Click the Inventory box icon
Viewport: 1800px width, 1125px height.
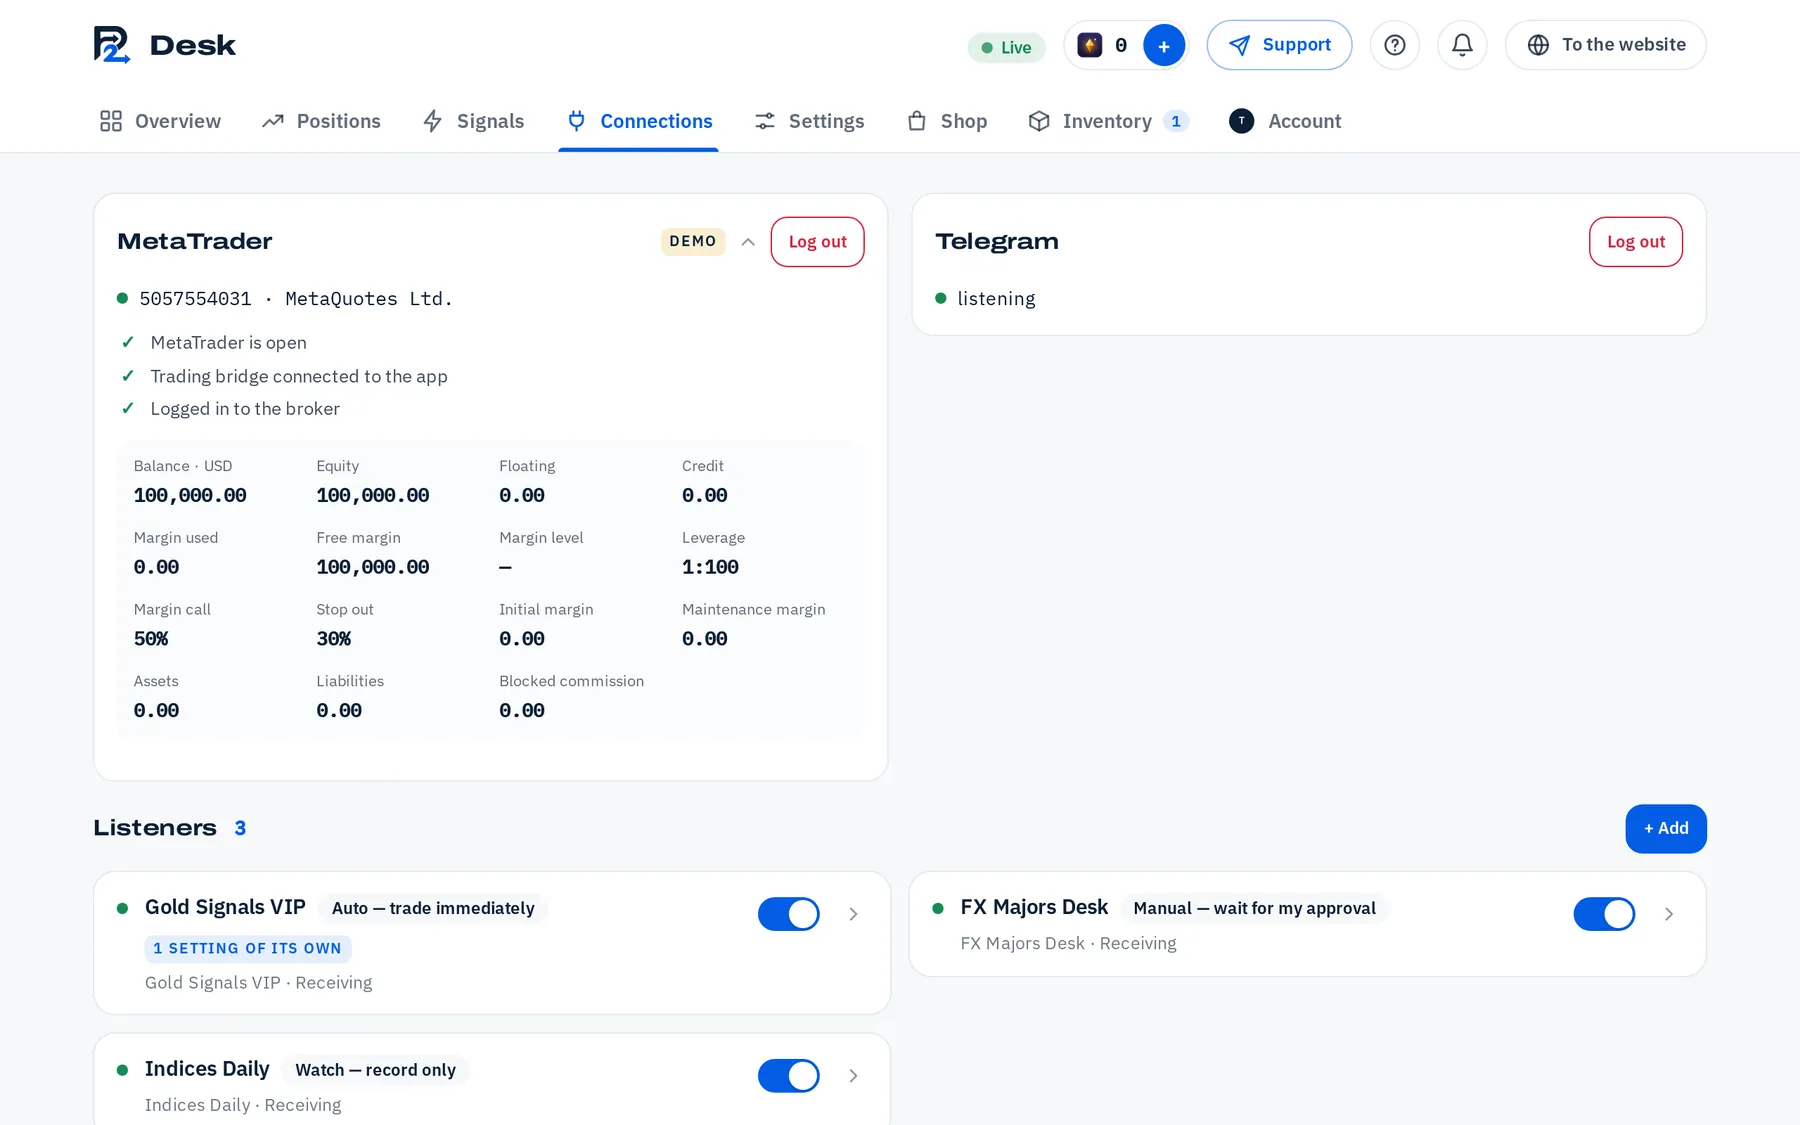coord(1039,121)
